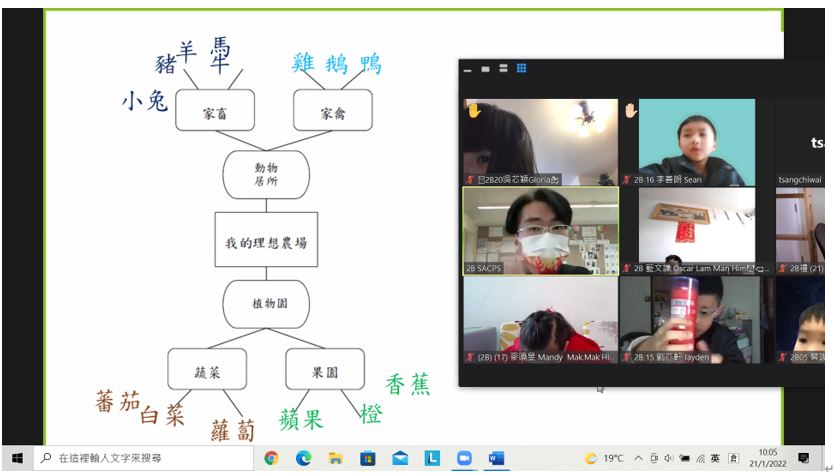Select the 2B SACPS video thumbnail
The width and height of the screenshot is (834, 475).
coord(540,230)
